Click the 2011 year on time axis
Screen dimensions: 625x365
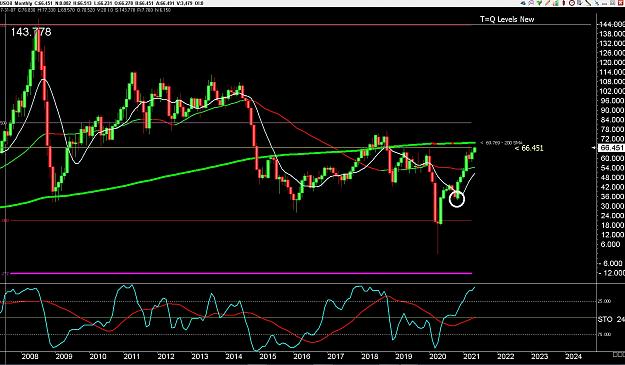tap(132, 356)
